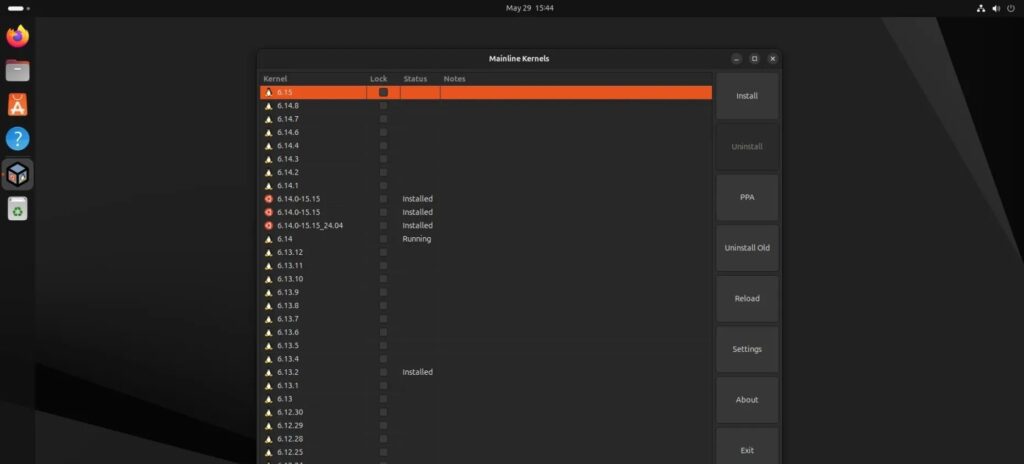1024x464 pixels.
Task: Open the Files app in the dock
Action: click(18, 71)
